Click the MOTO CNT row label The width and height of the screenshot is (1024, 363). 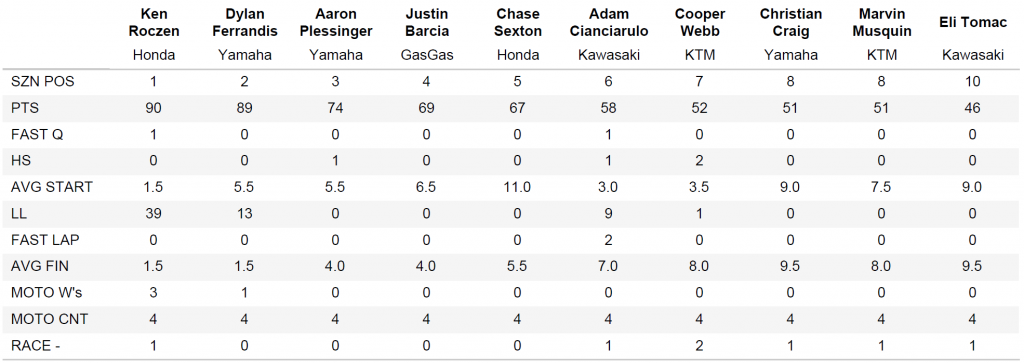(x=49, y=319)
